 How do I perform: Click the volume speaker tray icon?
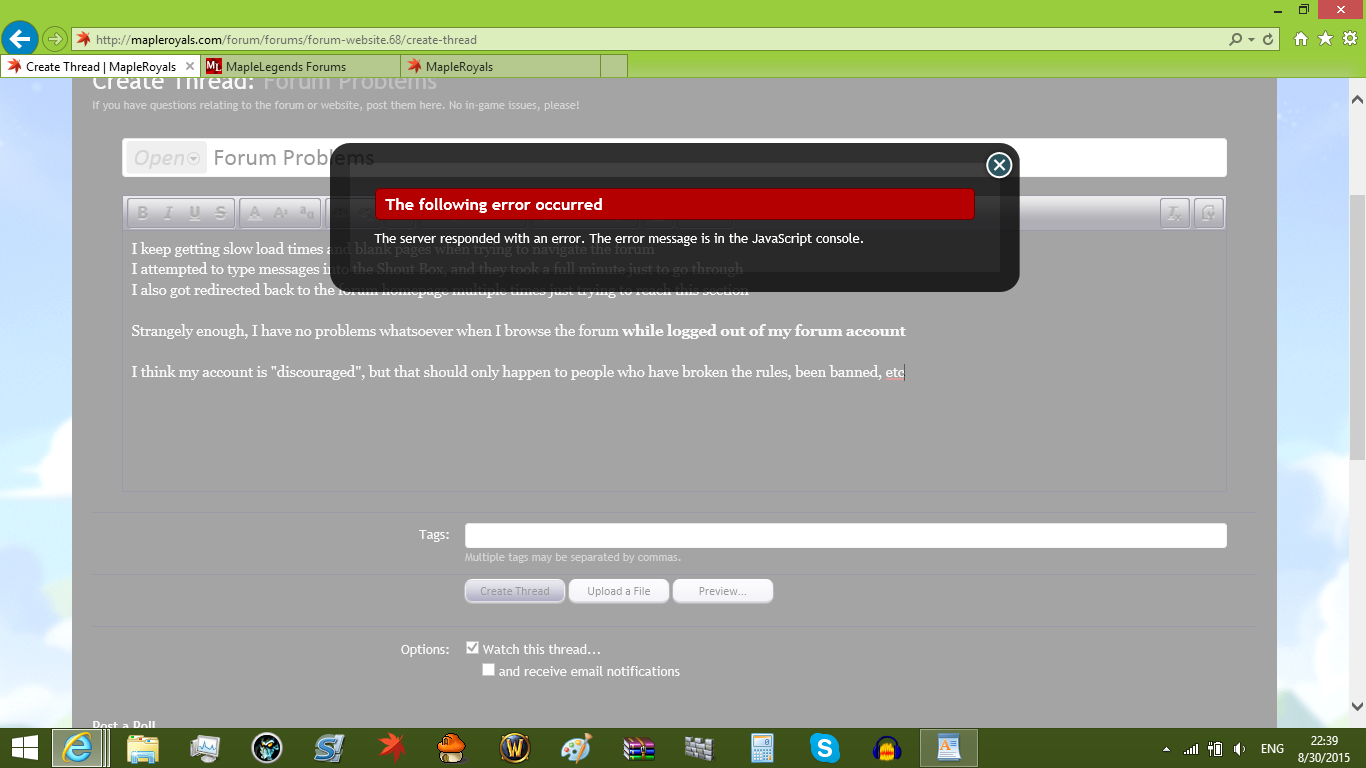[x=1240, y=749]
